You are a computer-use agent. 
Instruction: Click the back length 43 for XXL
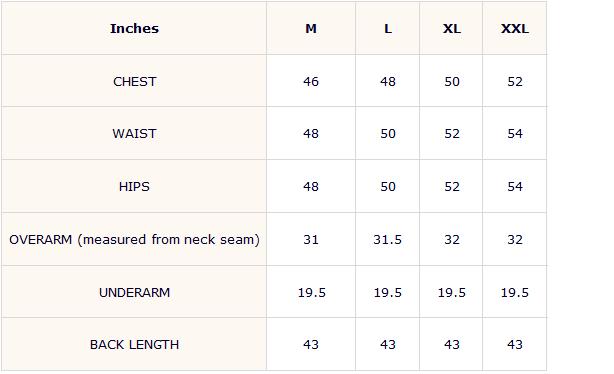click(x=515, y=345)
